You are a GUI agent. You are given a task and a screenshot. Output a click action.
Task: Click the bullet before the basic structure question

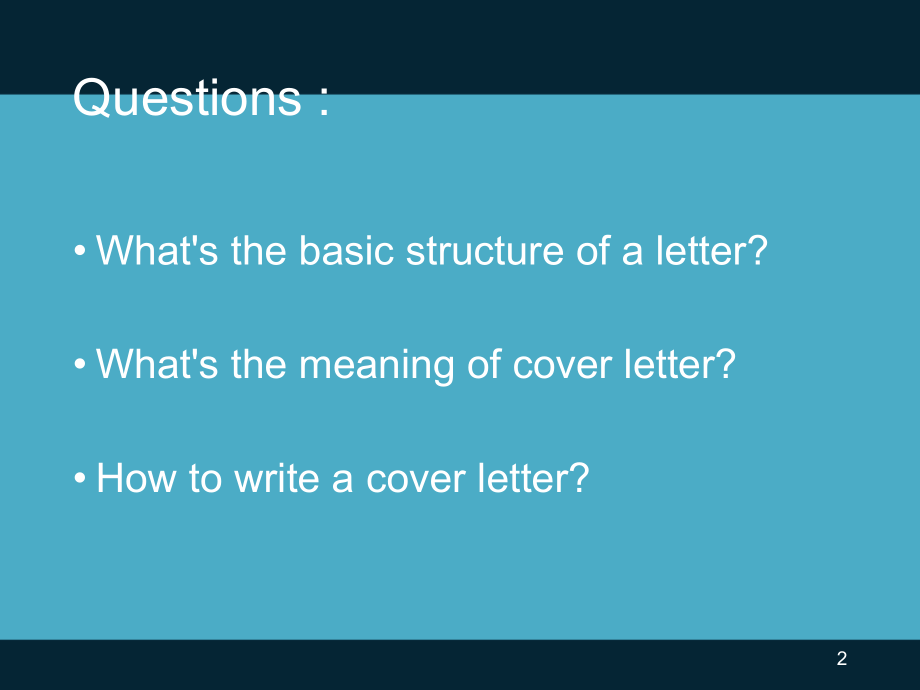click(x=80, y=252)
